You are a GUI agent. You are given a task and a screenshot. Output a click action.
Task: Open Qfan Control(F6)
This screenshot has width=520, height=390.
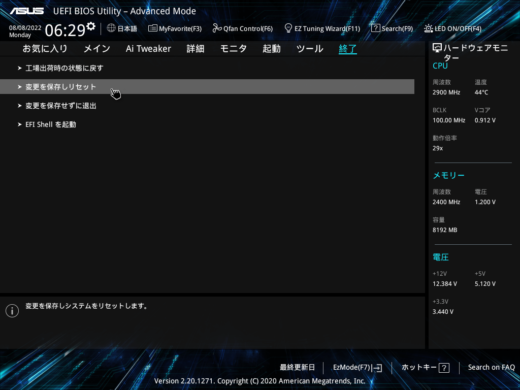tap(243, 29)
